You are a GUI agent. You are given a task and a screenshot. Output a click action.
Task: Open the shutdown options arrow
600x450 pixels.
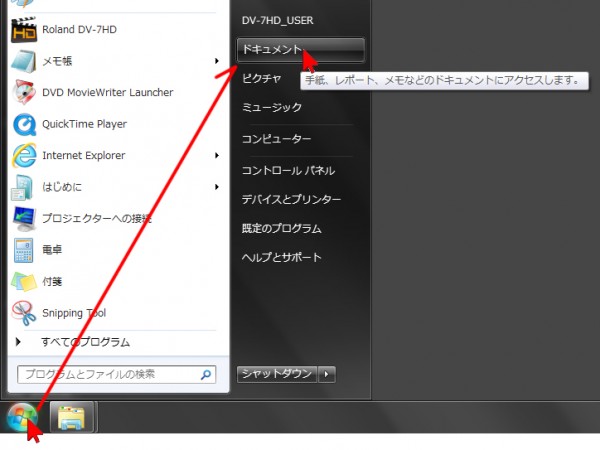pos(326,374)
